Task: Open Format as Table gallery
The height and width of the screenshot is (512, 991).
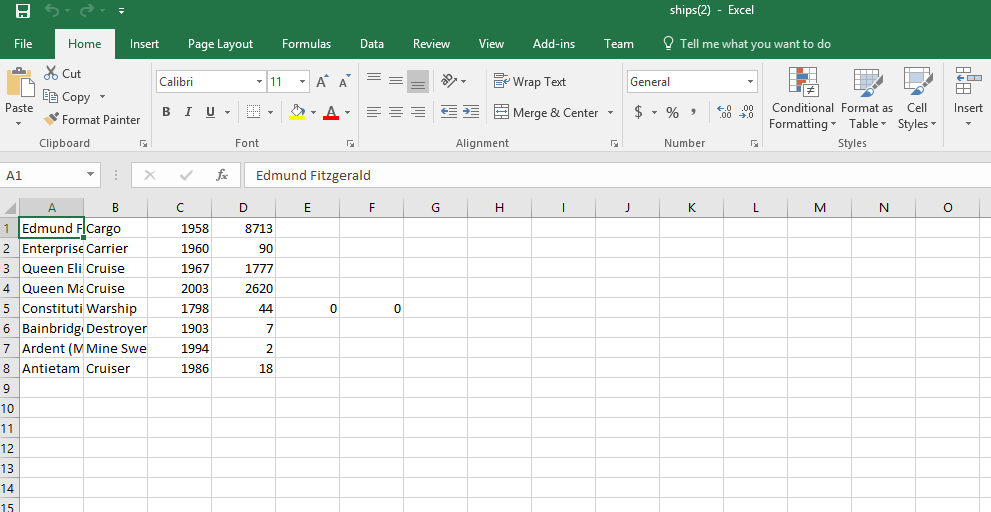Action: [x=867, y=99]
